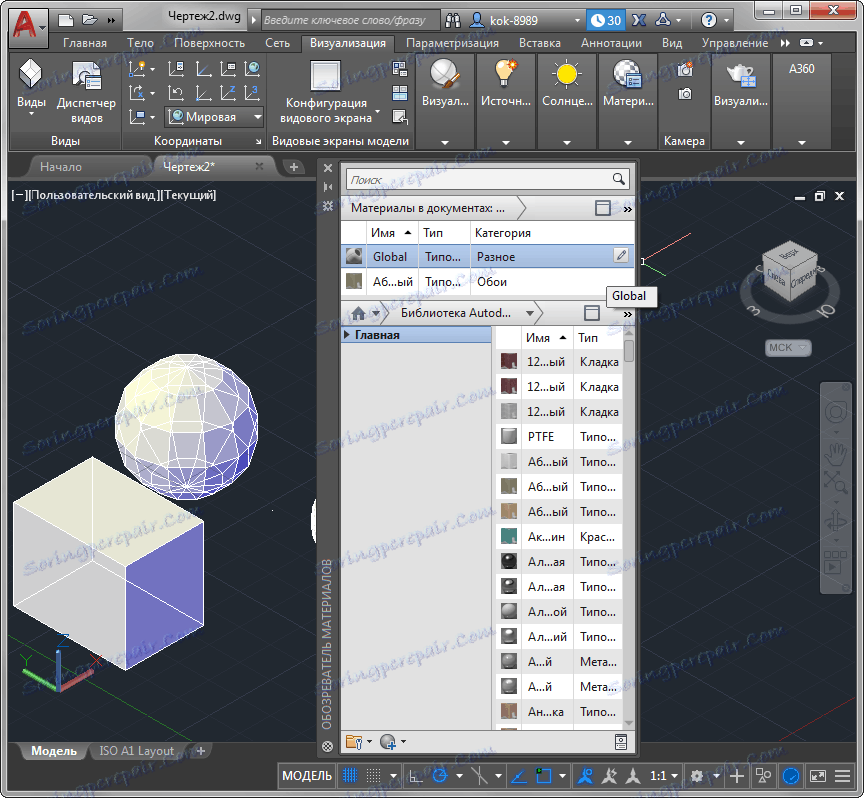Image resolution: width=864 pixels, height=798 pixels.
Task: Open the 1:1 annotation scale dropdown
Action: click(x=664, y=776)
